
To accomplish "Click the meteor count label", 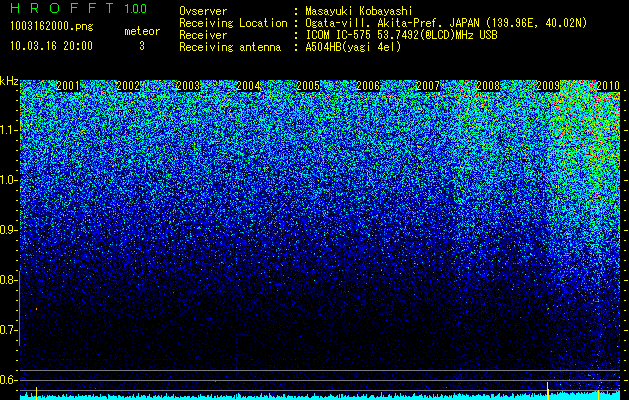I will click(142, 31).
